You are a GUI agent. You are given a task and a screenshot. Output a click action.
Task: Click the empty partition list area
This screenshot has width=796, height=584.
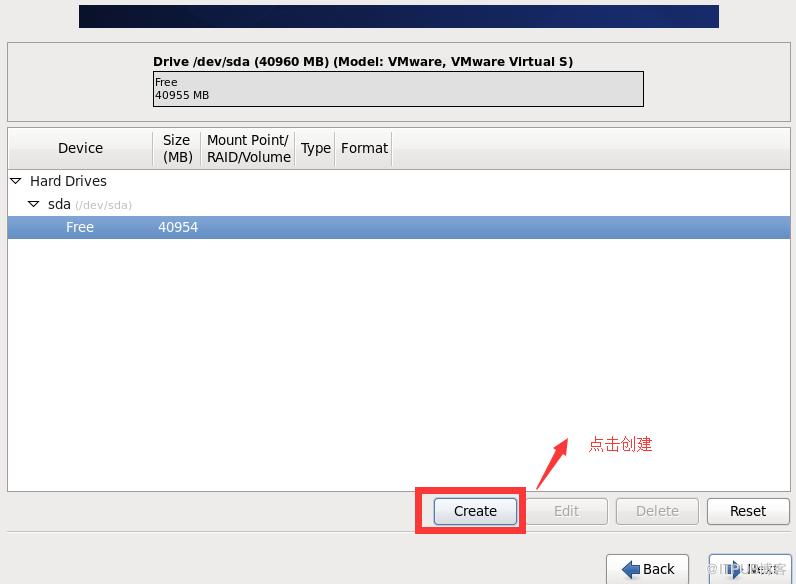[399, 363]
